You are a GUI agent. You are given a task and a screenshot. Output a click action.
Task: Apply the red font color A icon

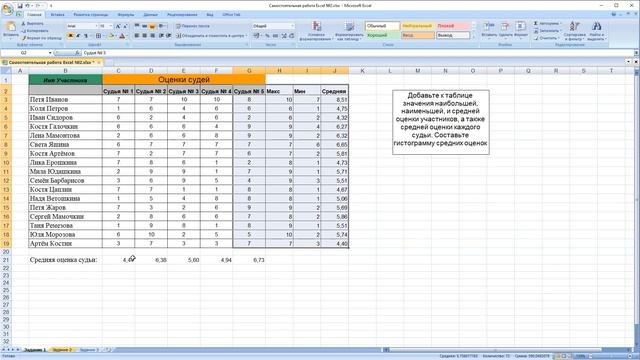[122, 36]
